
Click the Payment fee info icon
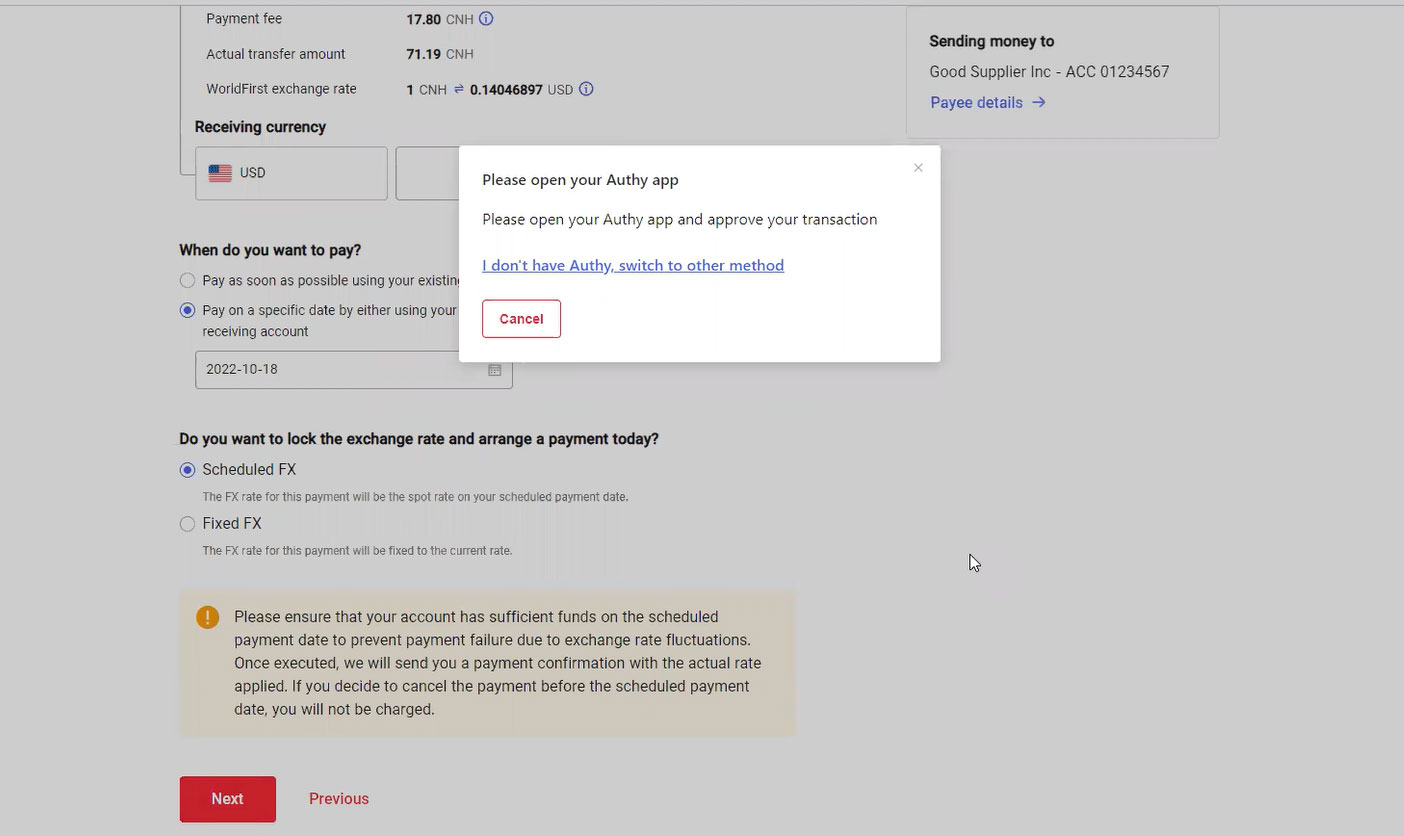(486, 19)
